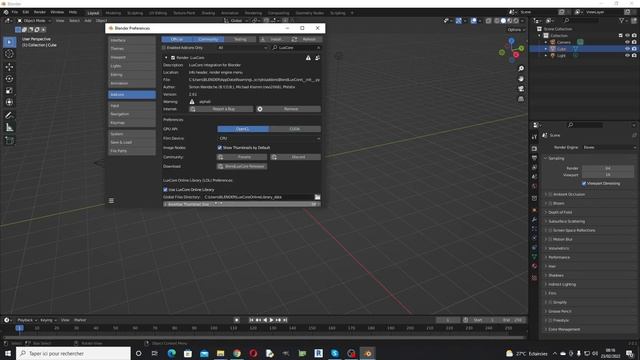
Task: Open the Texture properties tab icon
Action: 534,278
